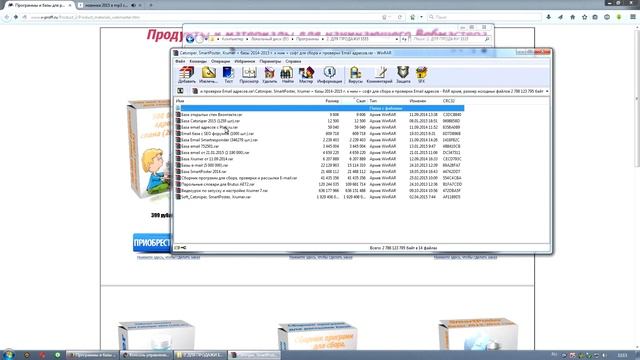This screenshot has height=360, width=640.
Task: Select the highlighted parent folder row
Action: [x=319, y=108]
